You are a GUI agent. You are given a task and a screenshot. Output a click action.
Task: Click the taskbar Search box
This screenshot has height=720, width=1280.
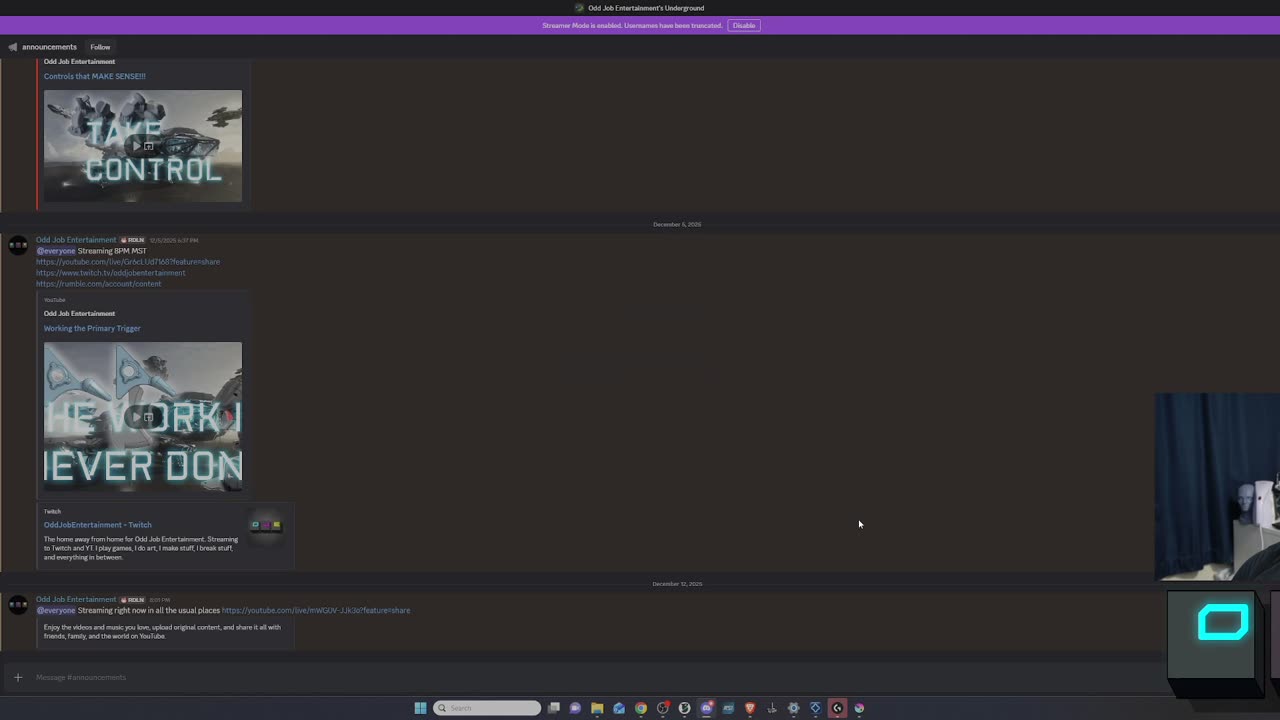pos(487,708)
